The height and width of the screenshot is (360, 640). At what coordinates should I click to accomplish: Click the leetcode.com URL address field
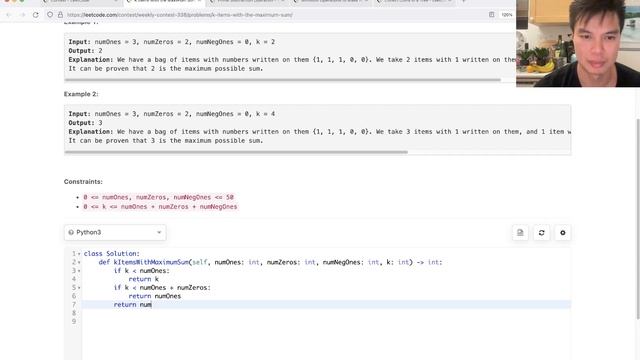(180, 15)
